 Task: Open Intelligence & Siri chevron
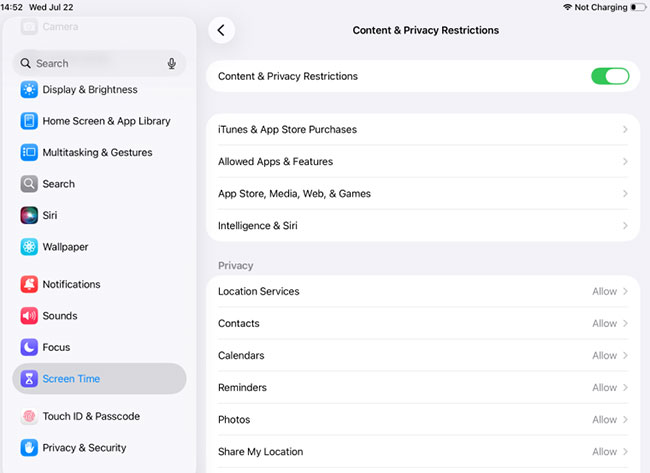coord(625,226)
